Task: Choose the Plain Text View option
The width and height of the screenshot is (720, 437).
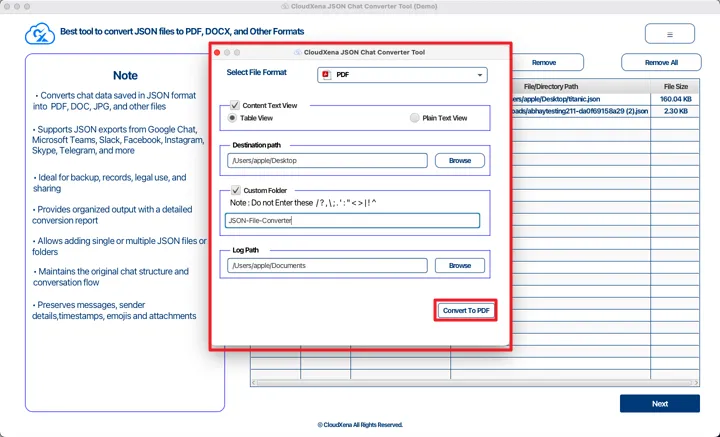Action: (415, 118)
